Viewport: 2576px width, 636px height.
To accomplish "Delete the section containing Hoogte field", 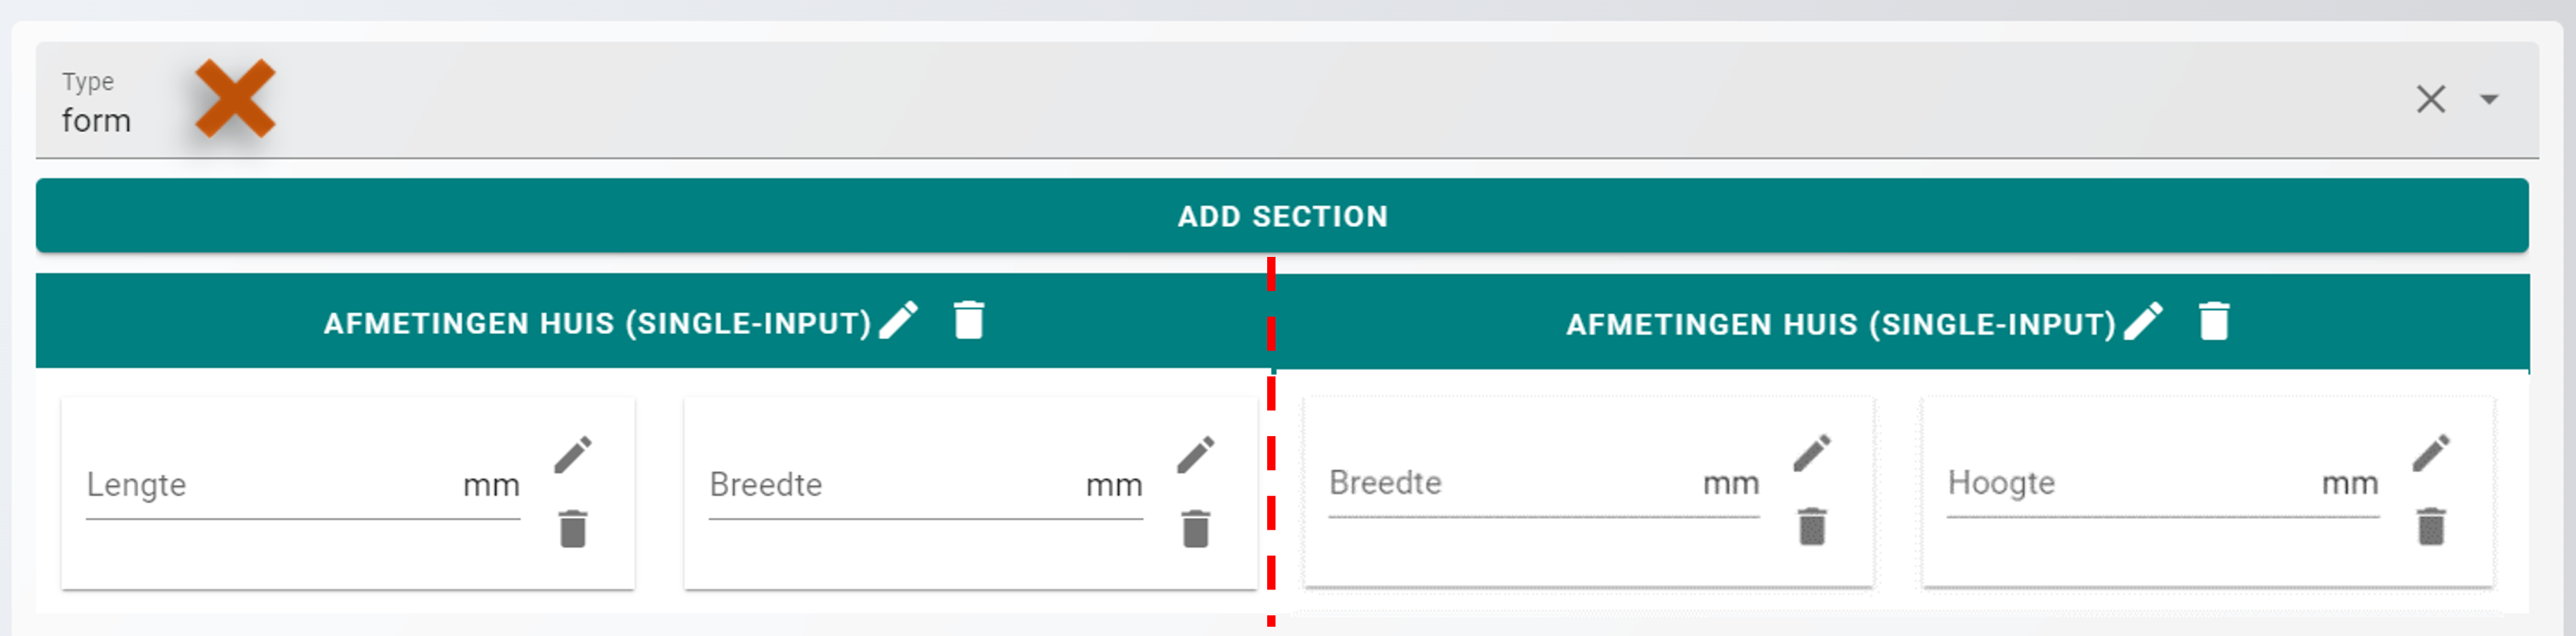I will (x=2213, y=322).
